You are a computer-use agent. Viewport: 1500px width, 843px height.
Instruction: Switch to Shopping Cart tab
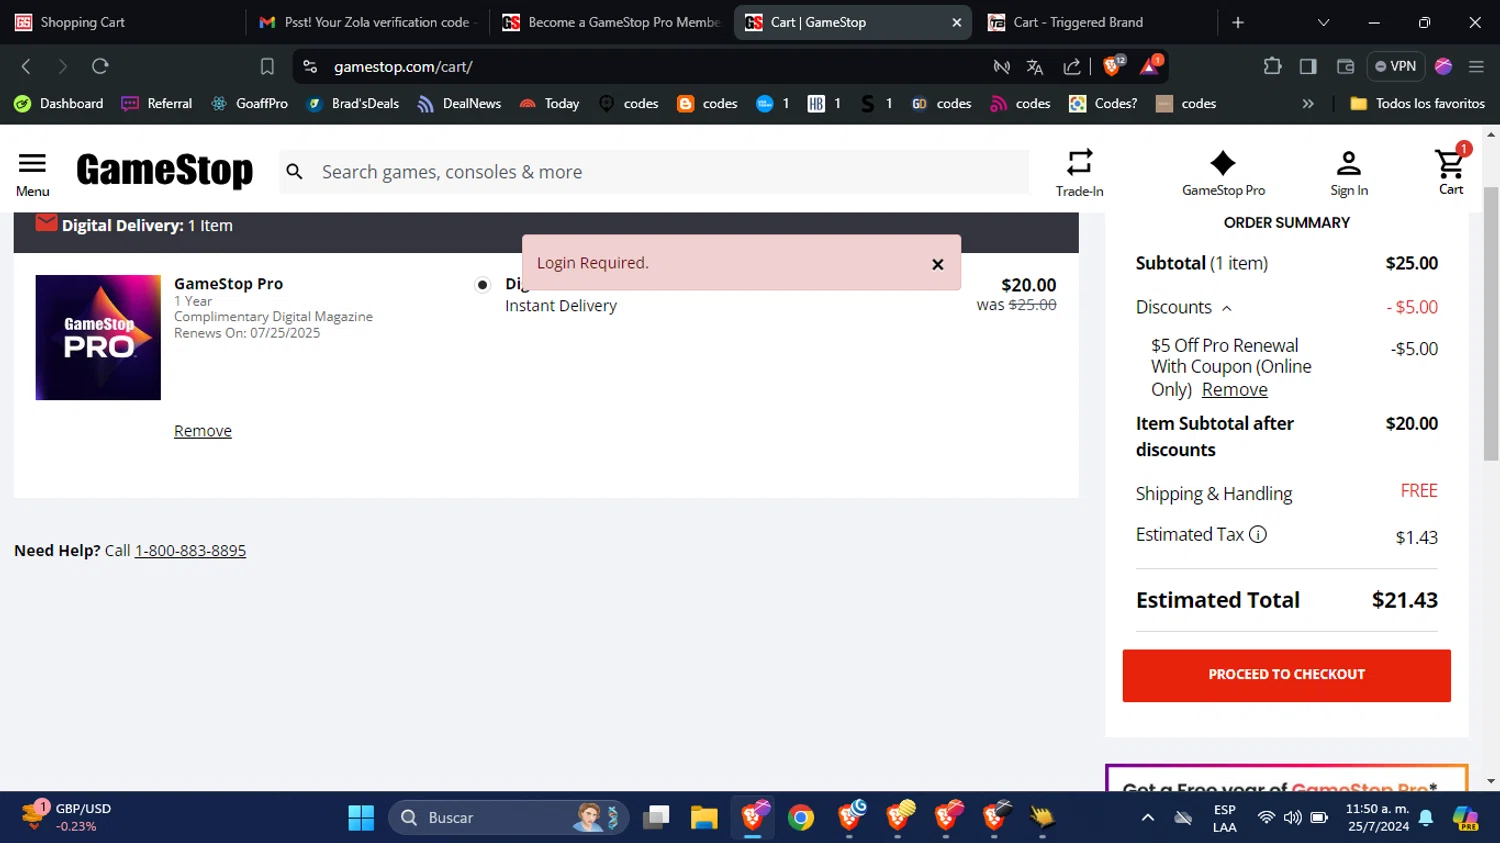122,22
